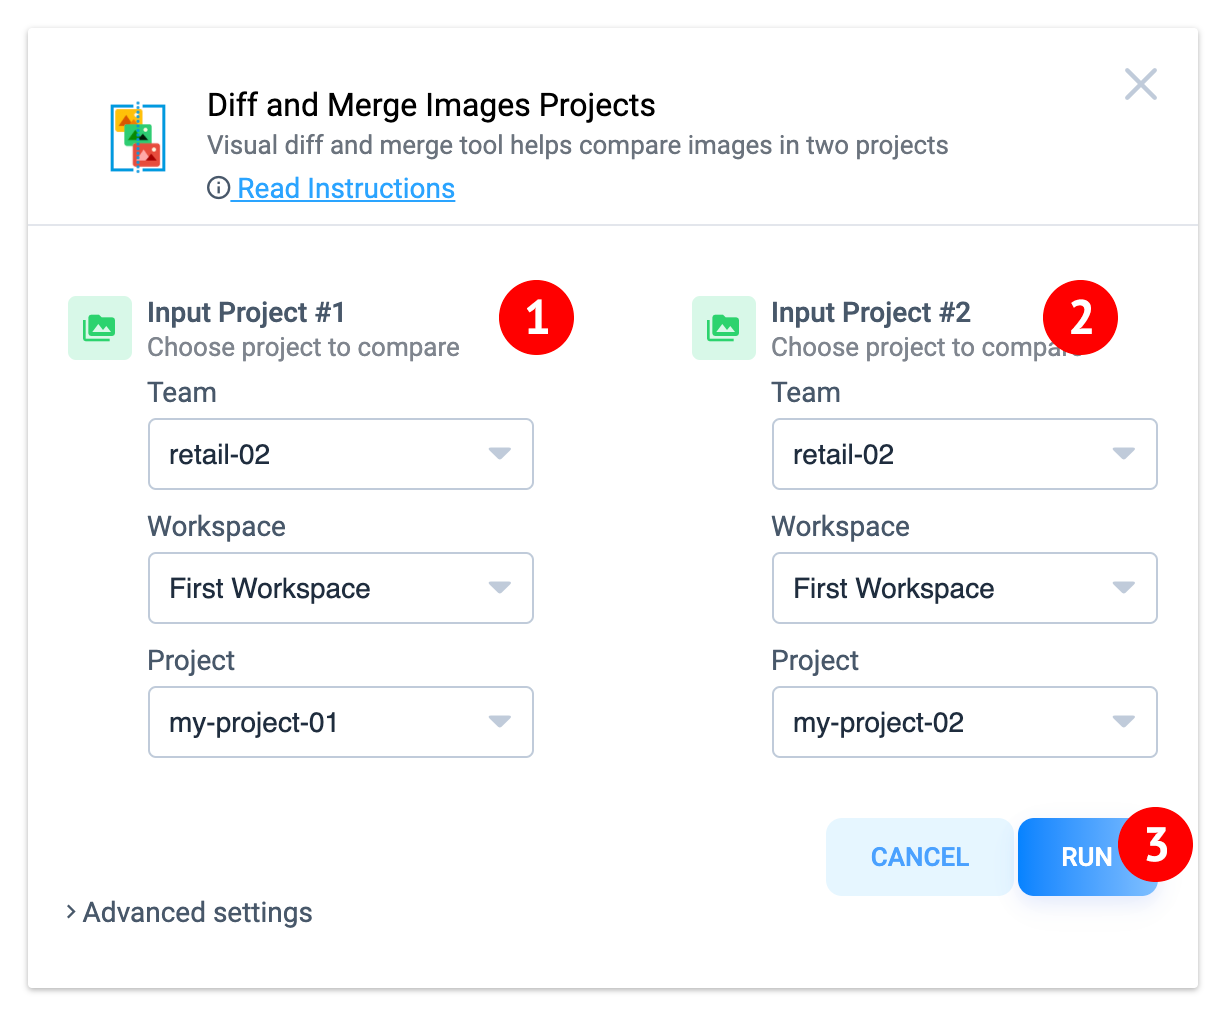1226x1022 pixels.
Task: Click the info icon beside Read Instructions
Action: pos(218,188)
